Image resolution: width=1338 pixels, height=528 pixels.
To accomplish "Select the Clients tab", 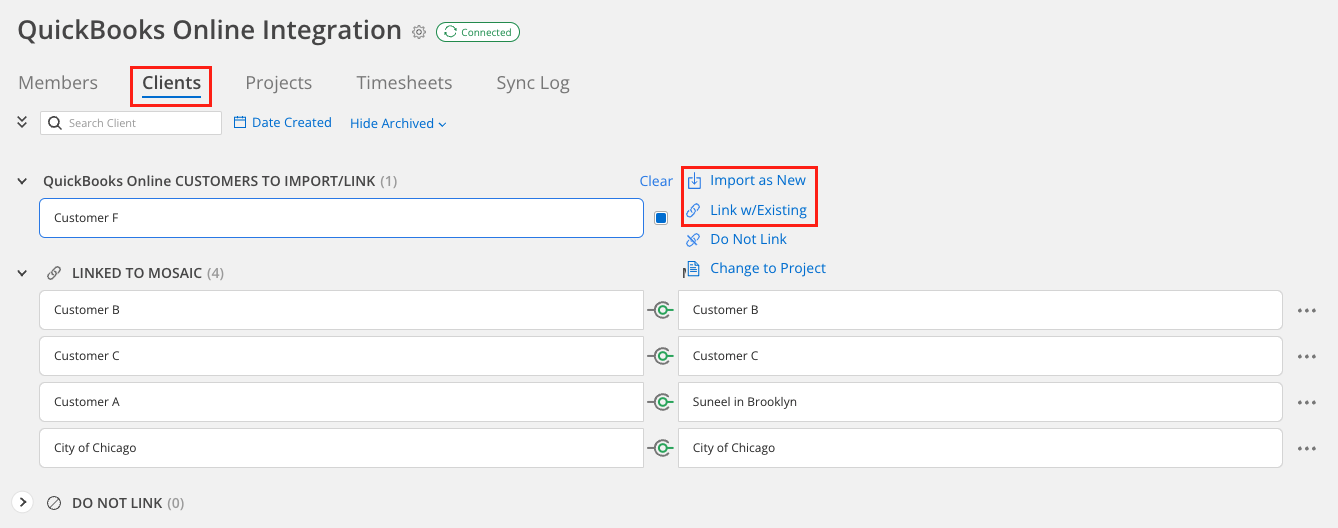I will pyautogui.click(x=171, y=83).
